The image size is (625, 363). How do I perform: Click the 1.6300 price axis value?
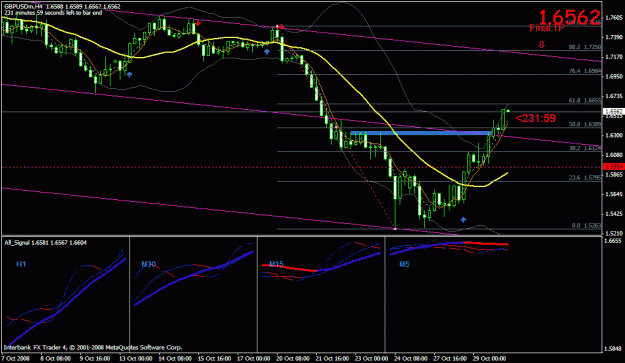[x=614, y=135]
